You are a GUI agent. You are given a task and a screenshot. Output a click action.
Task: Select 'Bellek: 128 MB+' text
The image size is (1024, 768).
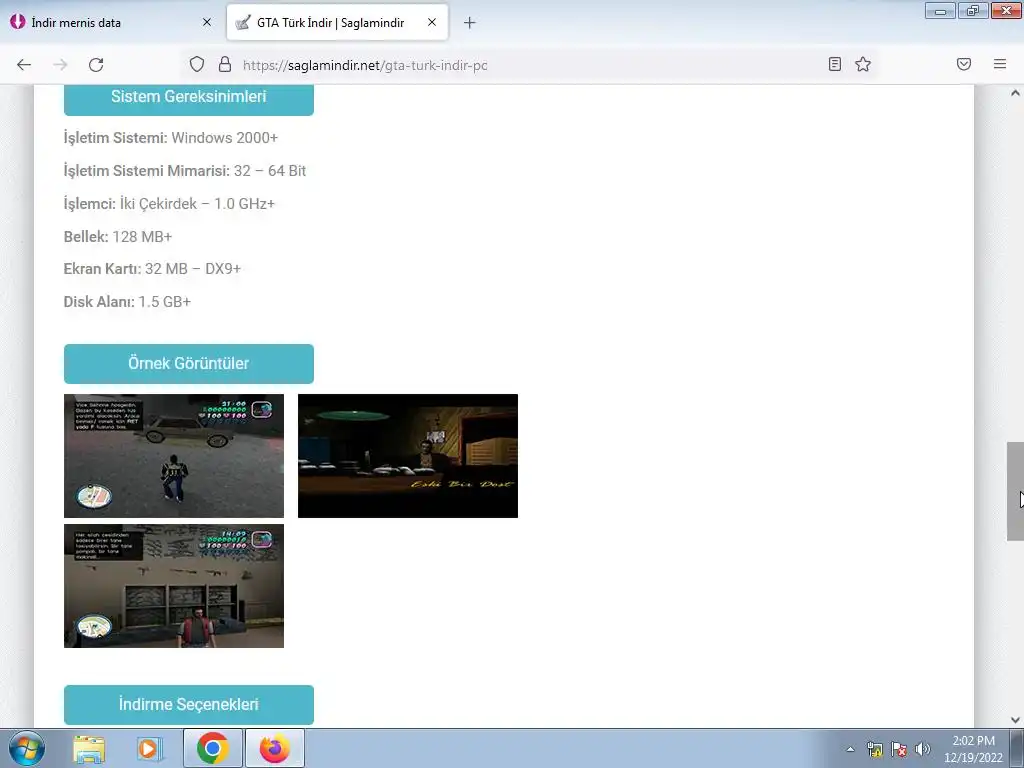click(x=118, y=236)
